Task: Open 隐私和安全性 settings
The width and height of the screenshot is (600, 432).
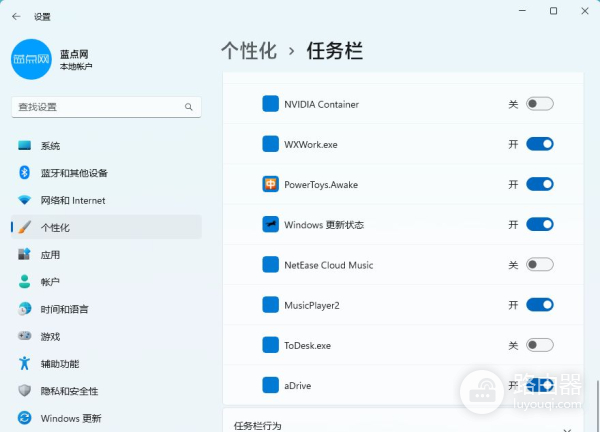Action: pyautogui.click(x=106, y=391)
